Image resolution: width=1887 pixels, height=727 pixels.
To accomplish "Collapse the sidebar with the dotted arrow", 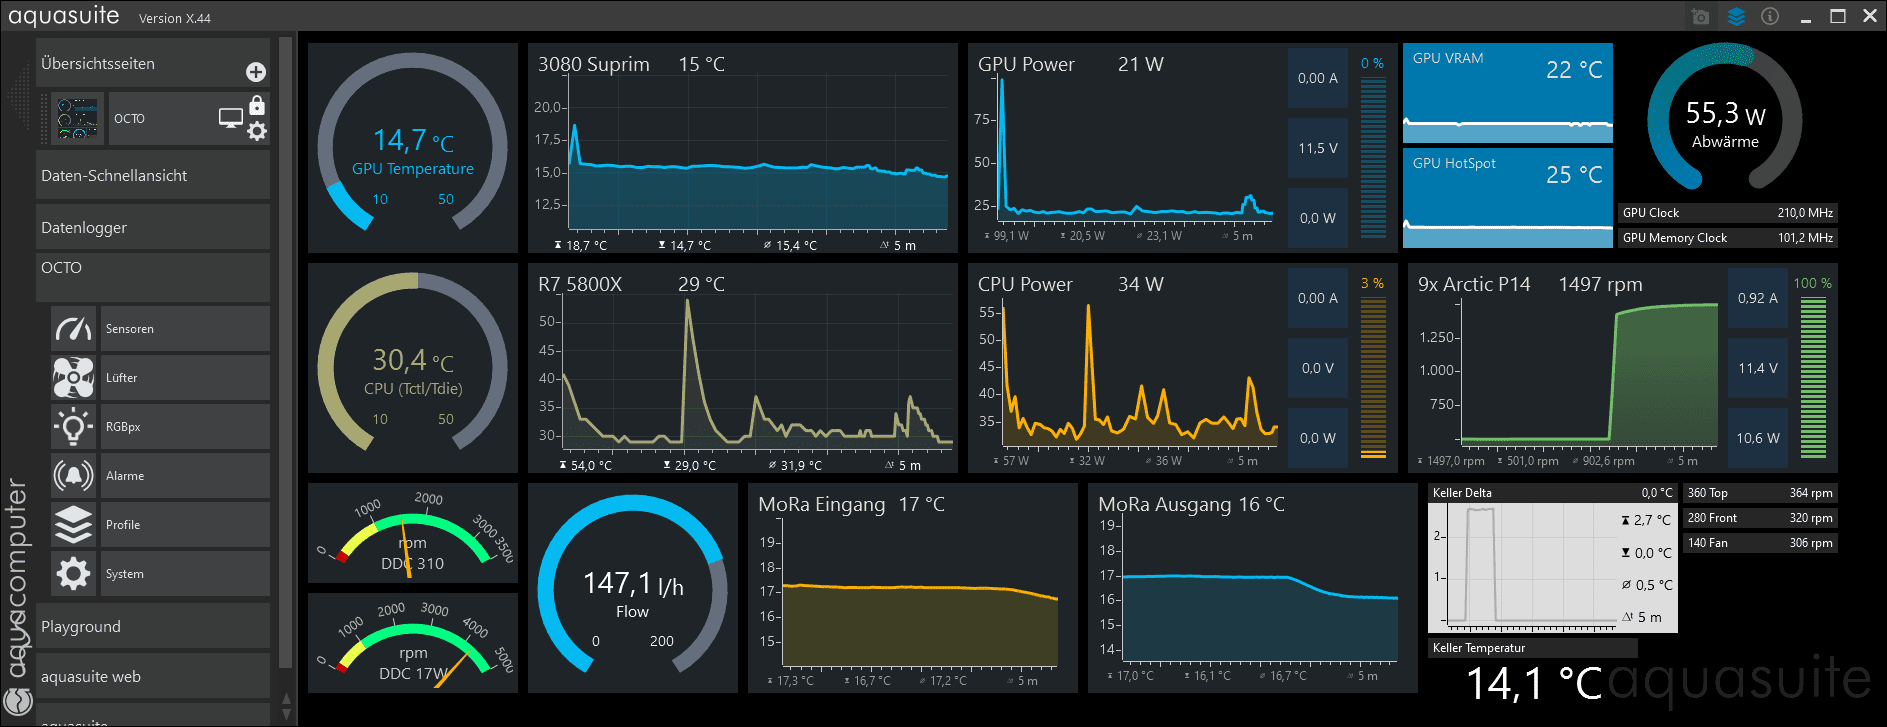I will [19, 95].
